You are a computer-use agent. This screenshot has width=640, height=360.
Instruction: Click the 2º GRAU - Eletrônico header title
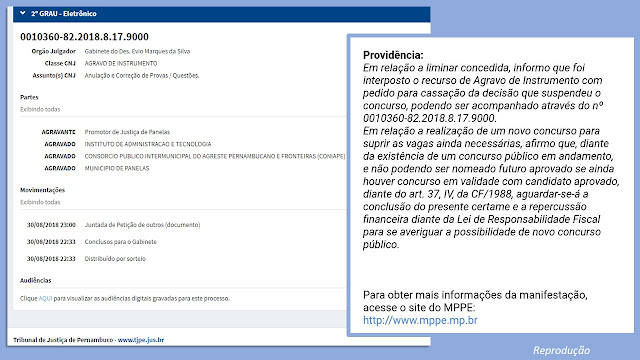coord(64,14)
